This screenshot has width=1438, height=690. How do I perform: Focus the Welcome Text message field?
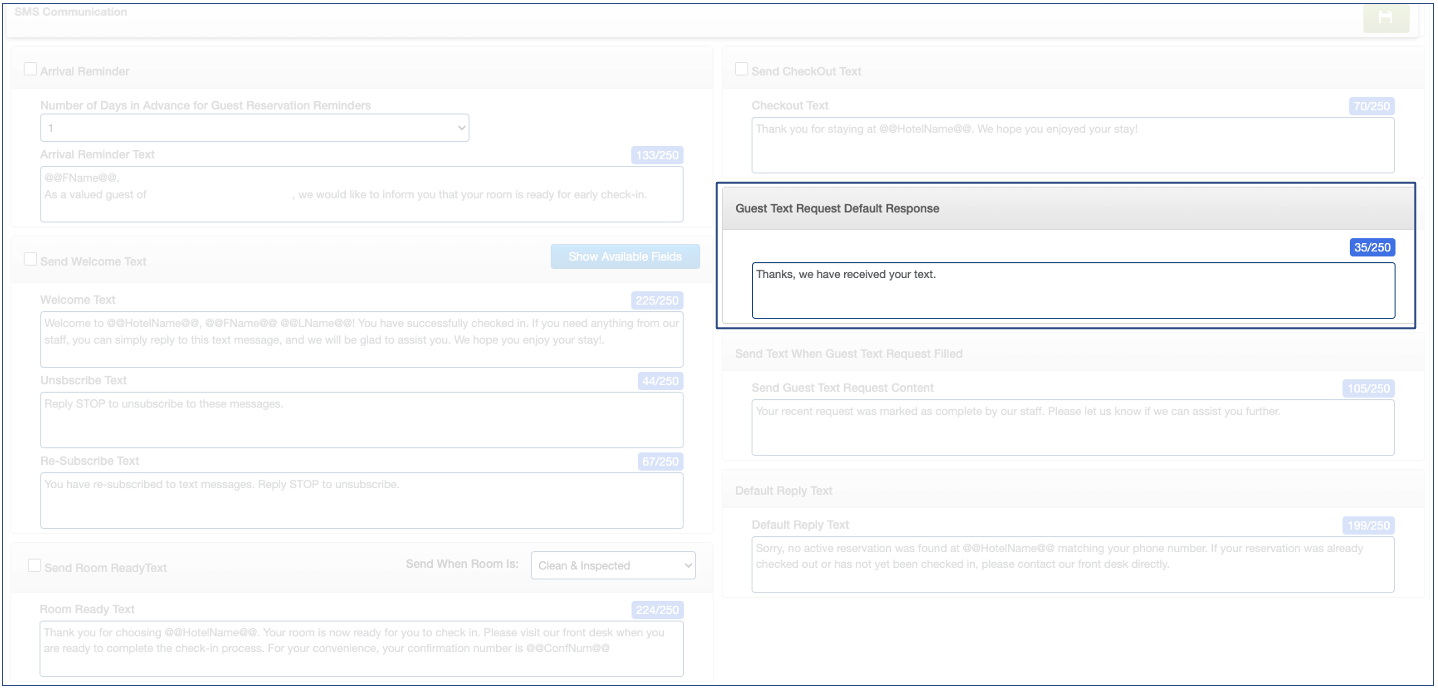pos(361,340)
